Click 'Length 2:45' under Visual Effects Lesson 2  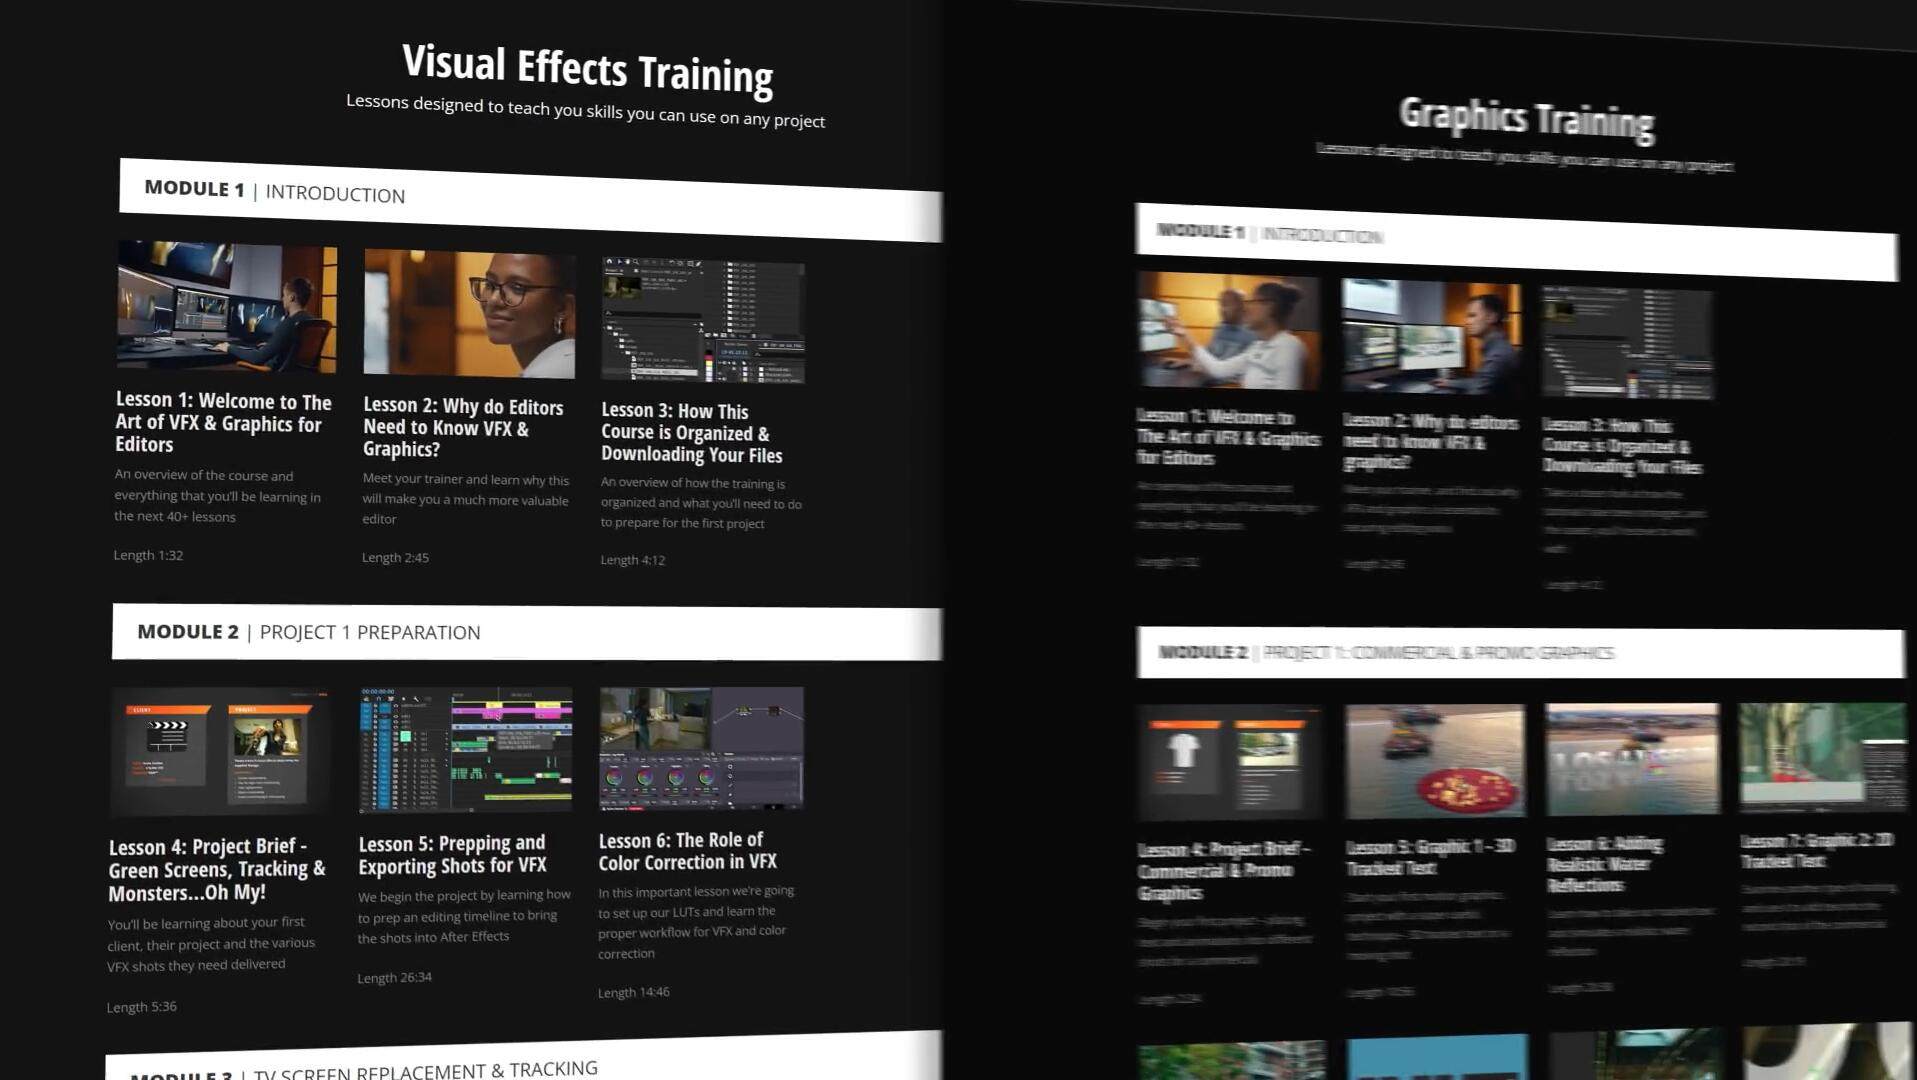pos(395,557)
